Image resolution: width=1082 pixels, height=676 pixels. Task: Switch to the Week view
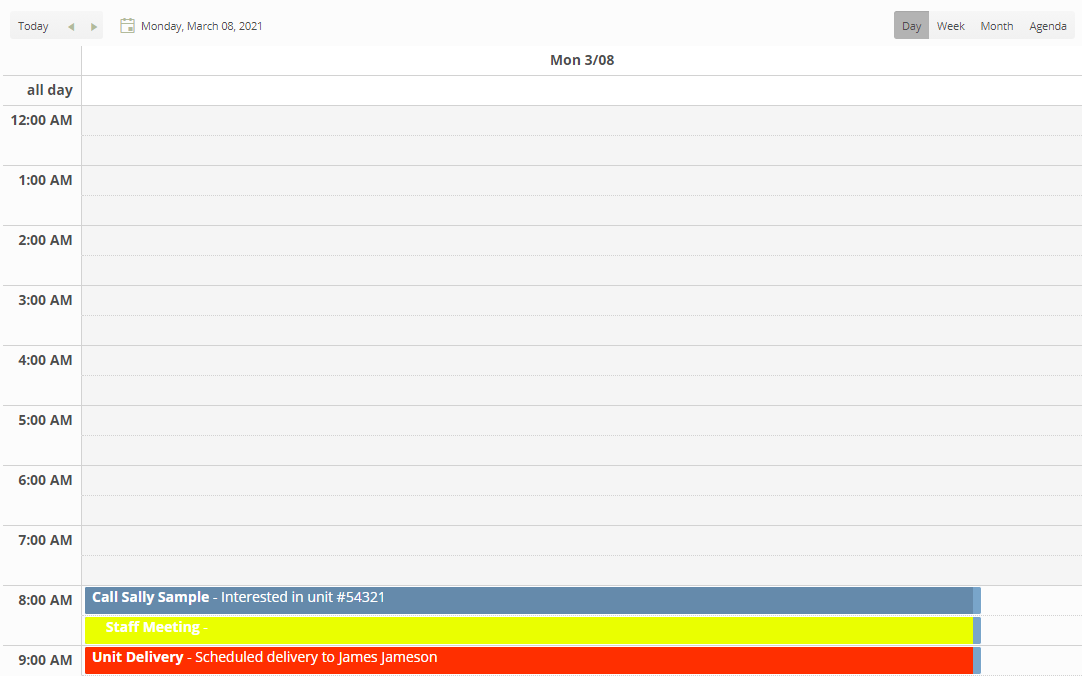[x=950, y=26]
